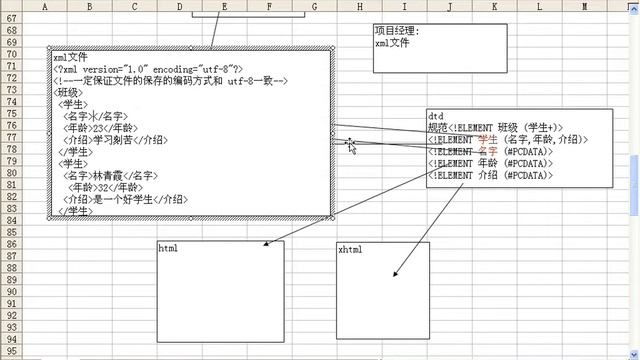Click the bottom-middle handle of xml box
The height and width of the screenshot is (360, 640).
(x=191, y=219)
